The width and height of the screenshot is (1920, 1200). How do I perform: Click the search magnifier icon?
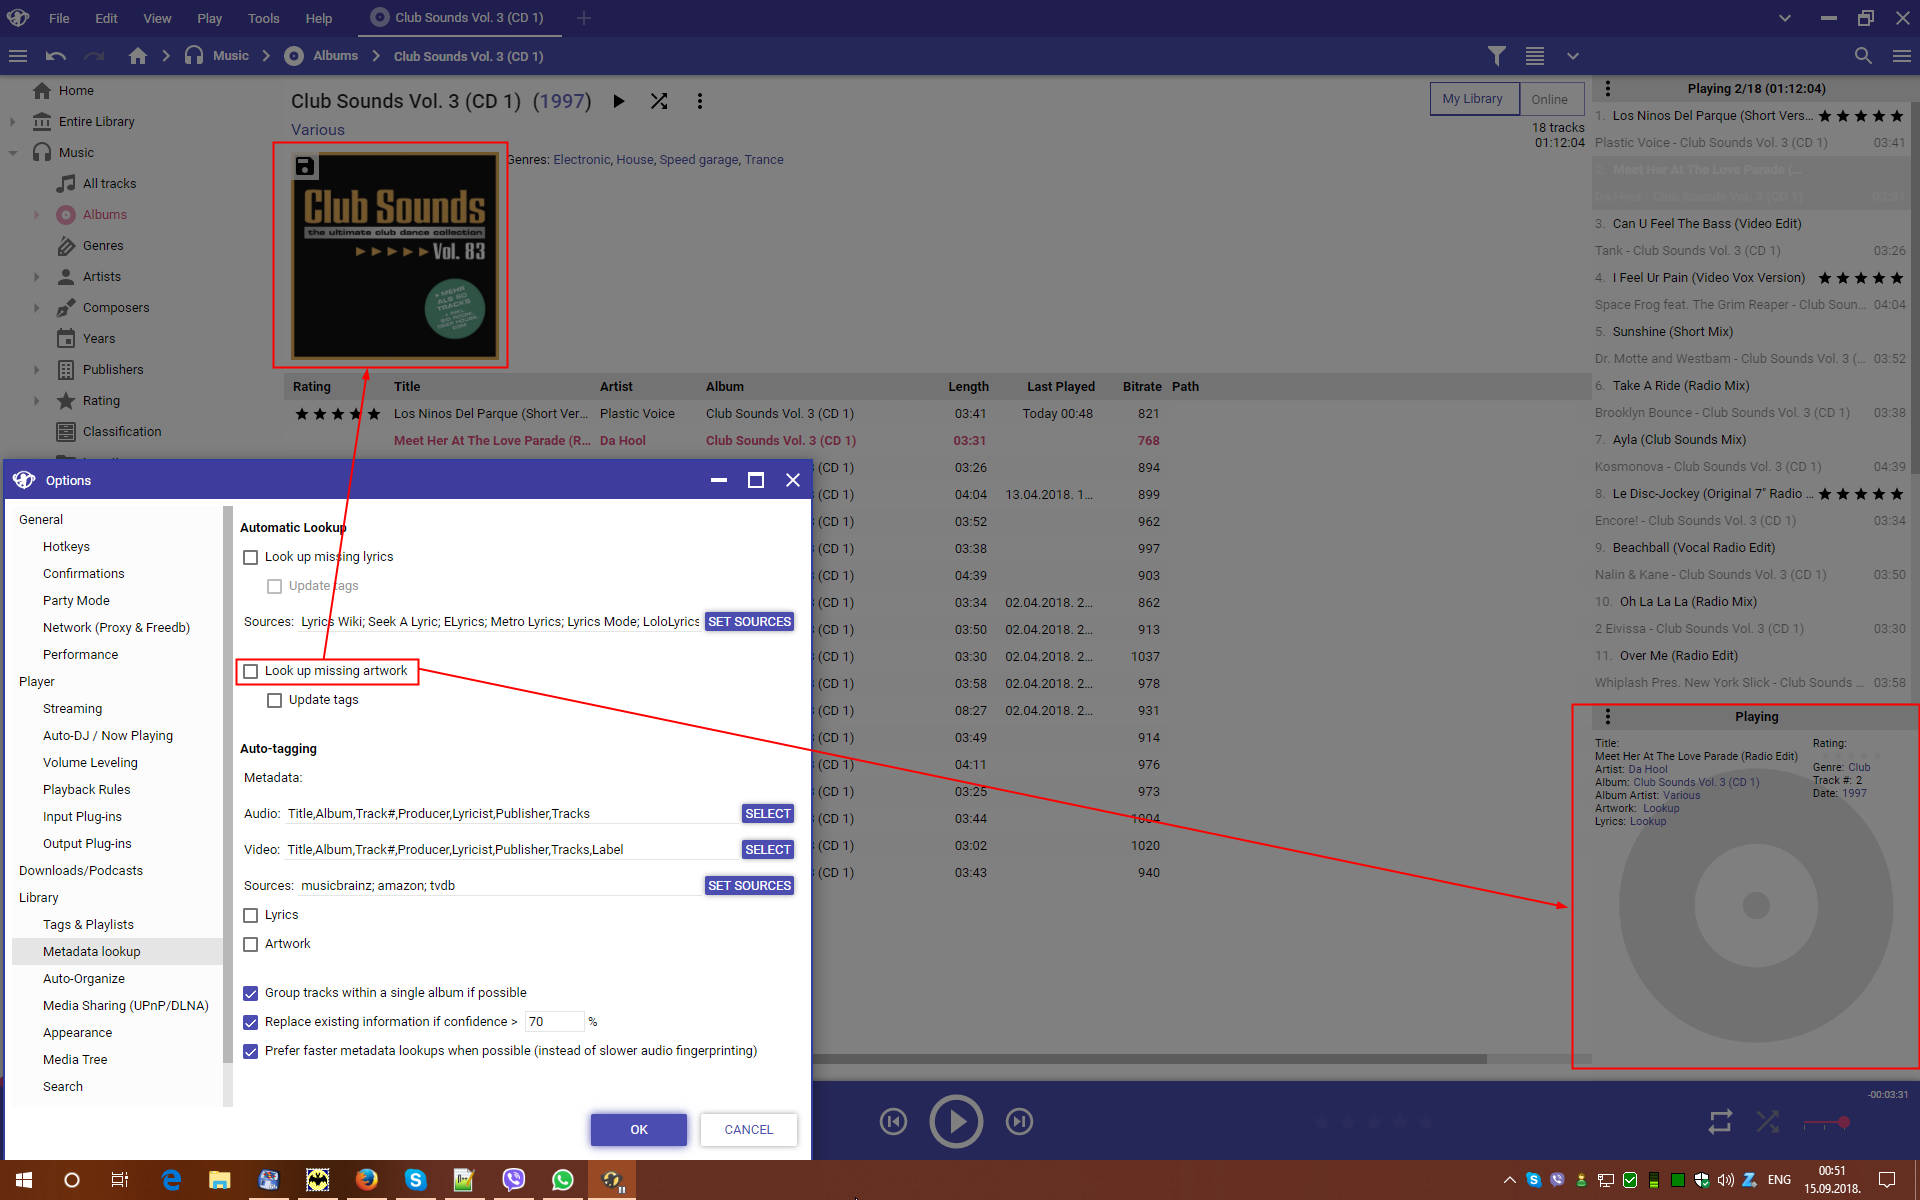(x=1863, y=56)
